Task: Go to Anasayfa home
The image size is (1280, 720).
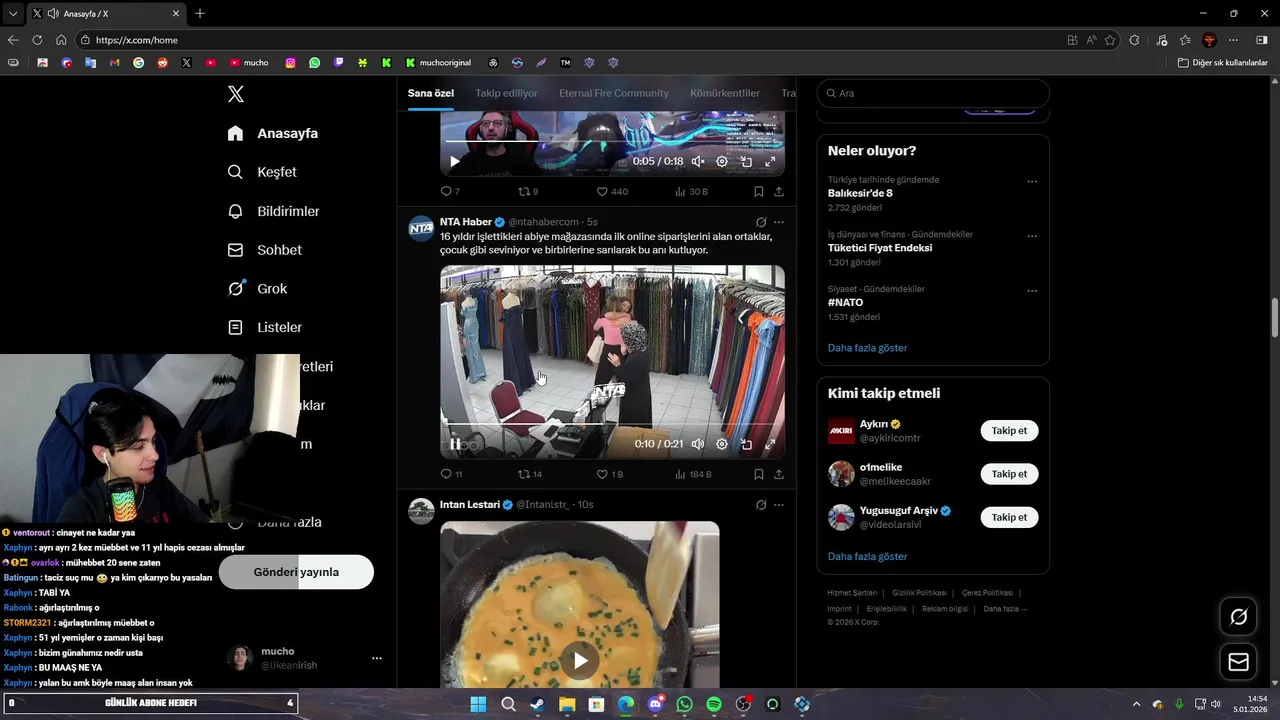Action: point(272,133)
